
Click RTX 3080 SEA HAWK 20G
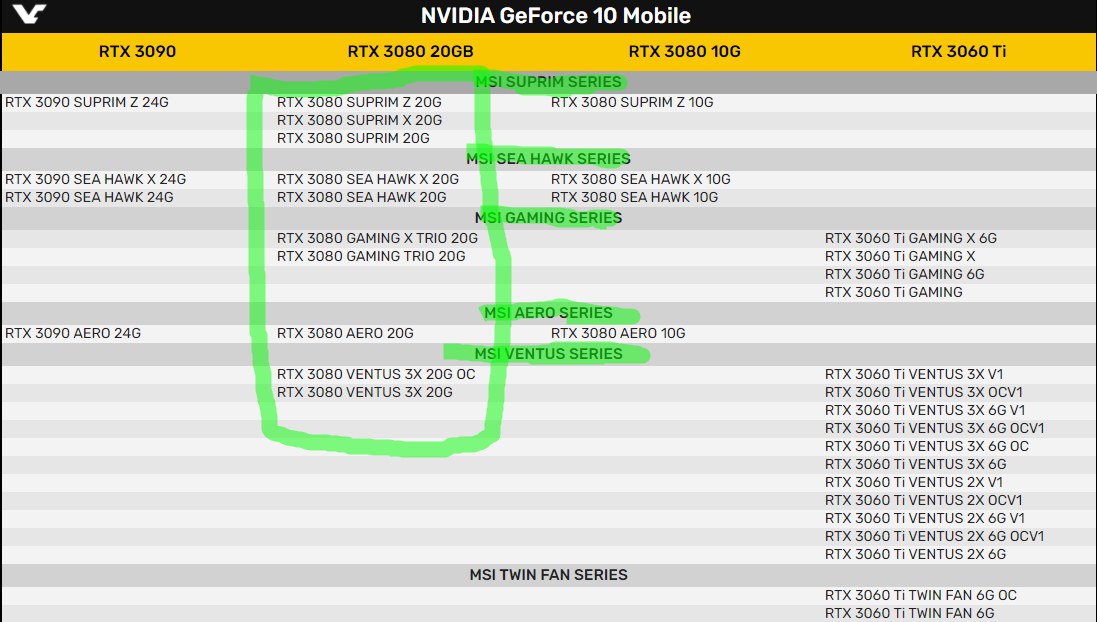362,197
